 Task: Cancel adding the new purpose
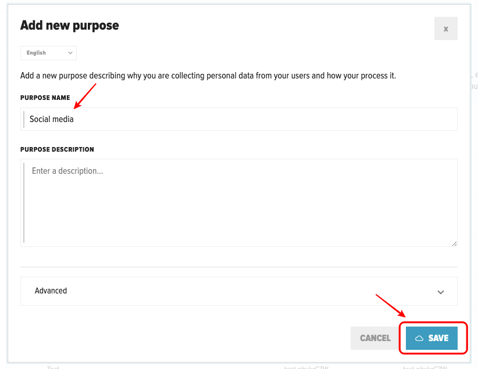click(x=375, y=338)
